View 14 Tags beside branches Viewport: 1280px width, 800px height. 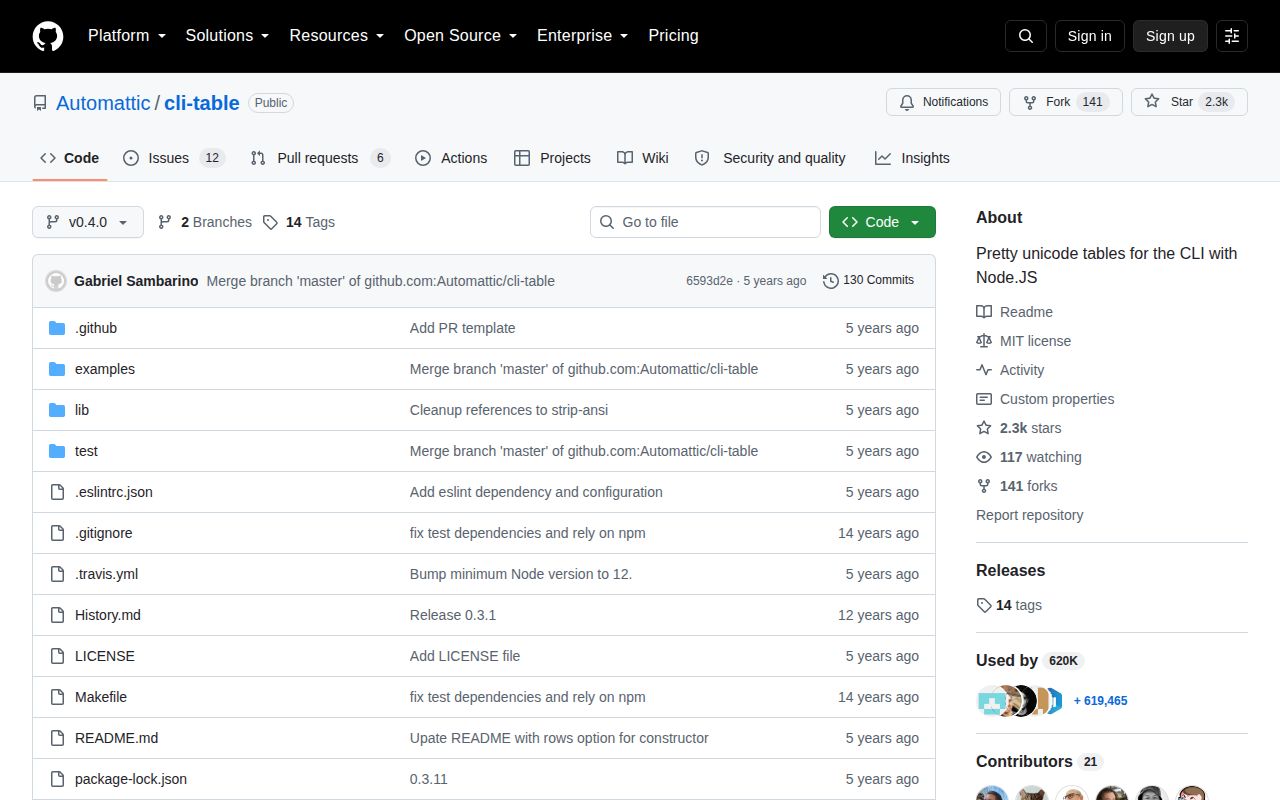click(299, 222)
